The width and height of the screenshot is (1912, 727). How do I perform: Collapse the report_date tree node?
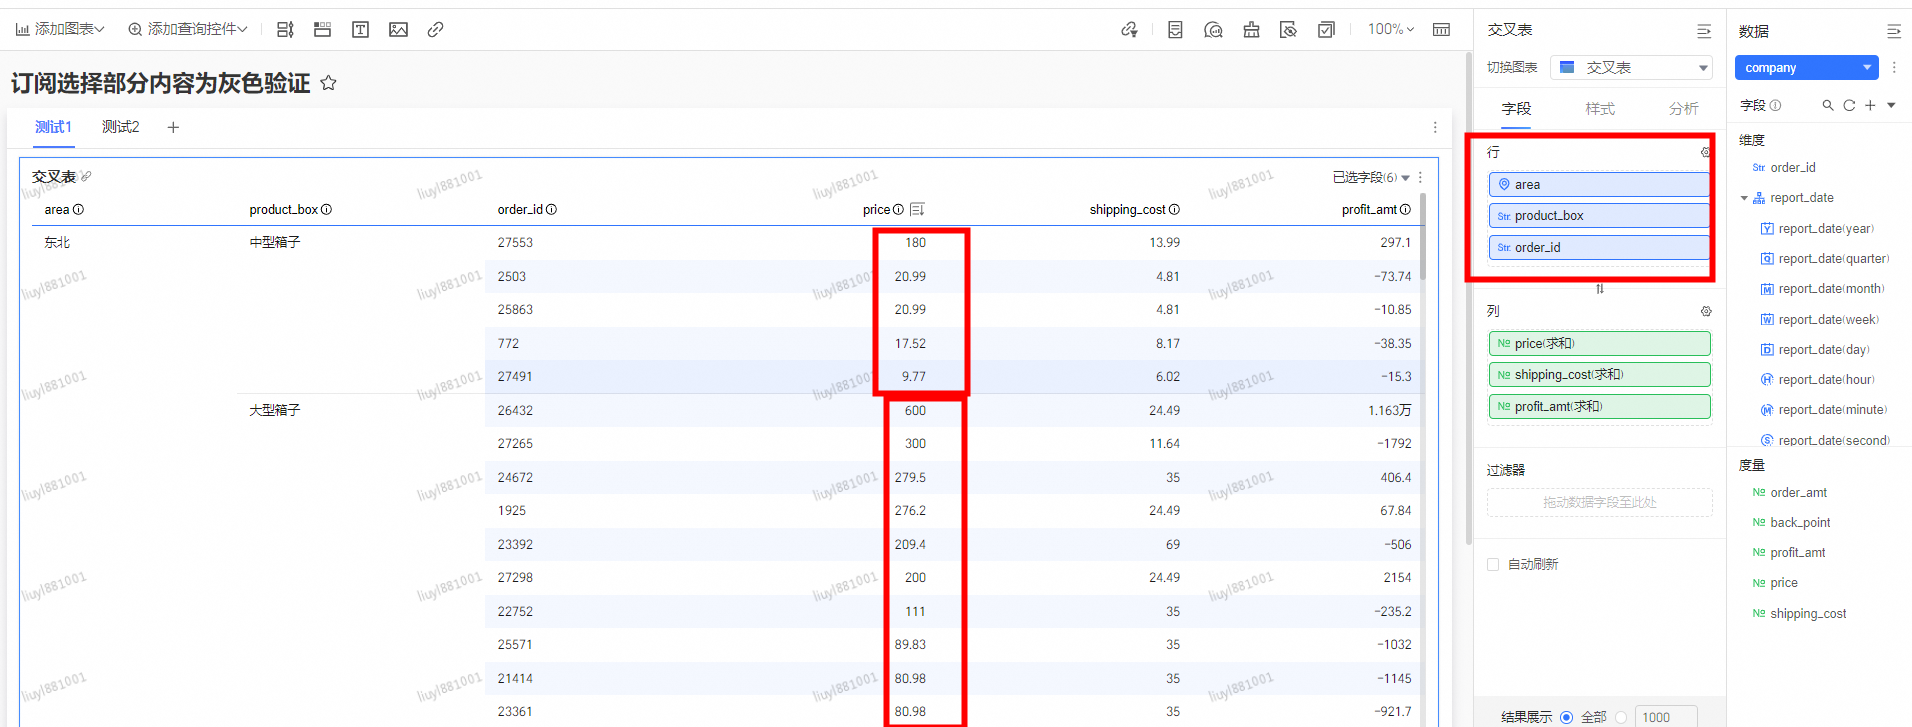pos(1744,198)
